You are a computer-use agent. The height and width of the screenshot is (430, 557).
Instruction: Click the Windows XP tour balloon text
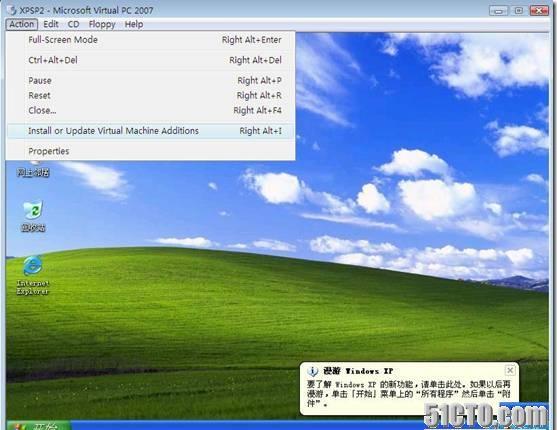[409, 394]
